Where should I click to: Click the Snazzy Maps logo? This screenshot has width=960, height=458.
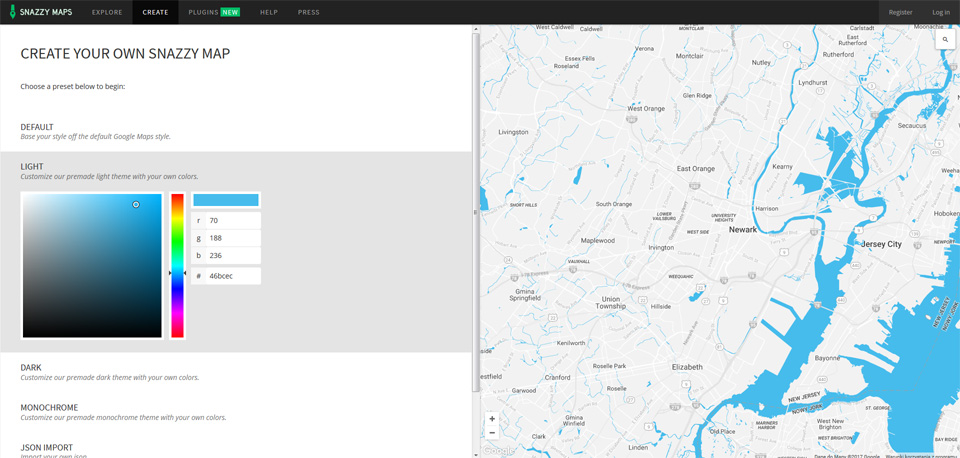pos(40,12)
